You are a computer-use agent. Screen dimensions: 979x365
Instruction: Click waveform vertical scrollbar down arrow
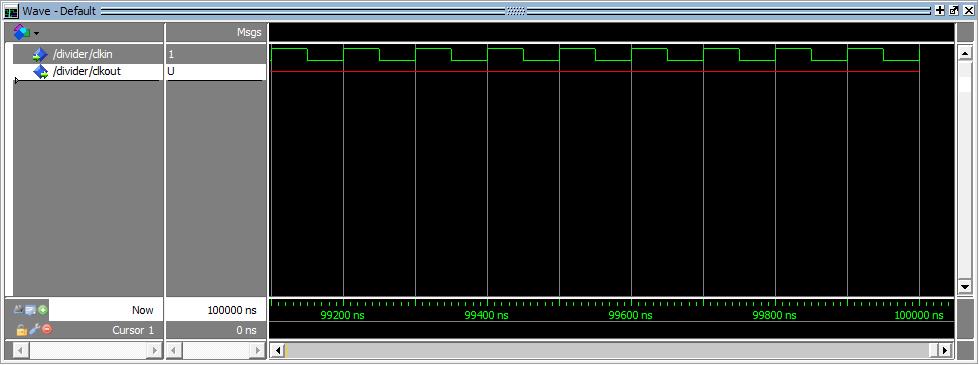[x=965, y=286]
